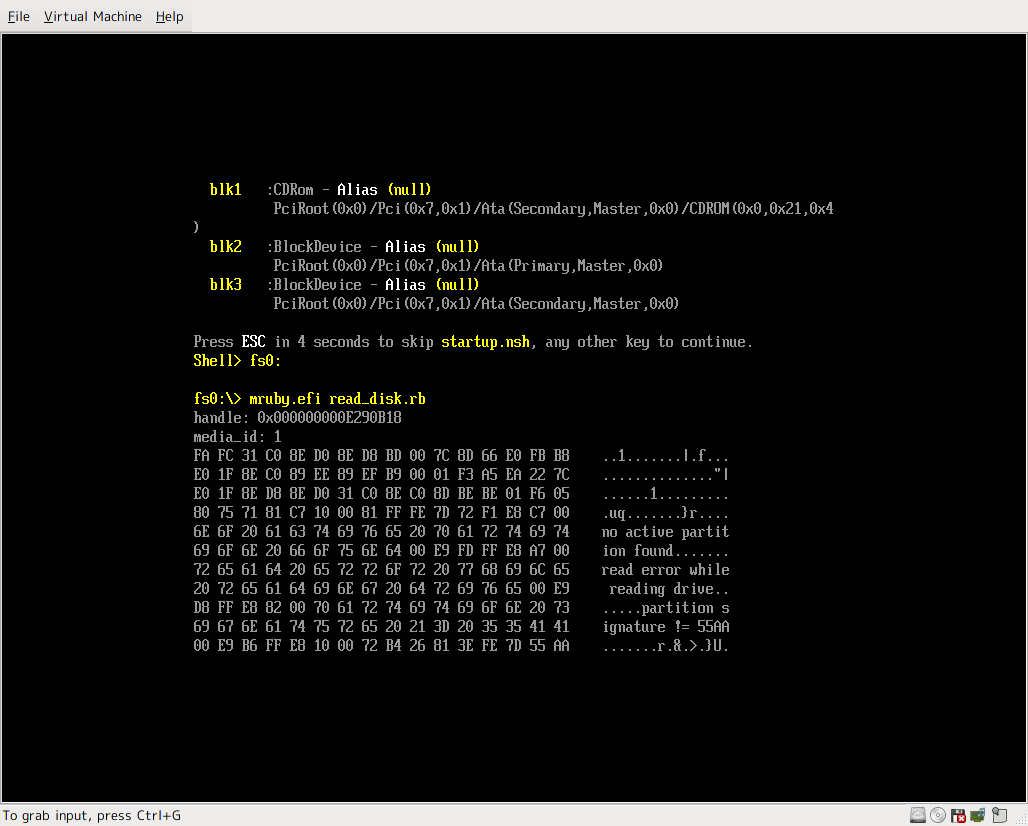Click the 'ignature != 55AA' ASCII text

[x=665, y=627]
